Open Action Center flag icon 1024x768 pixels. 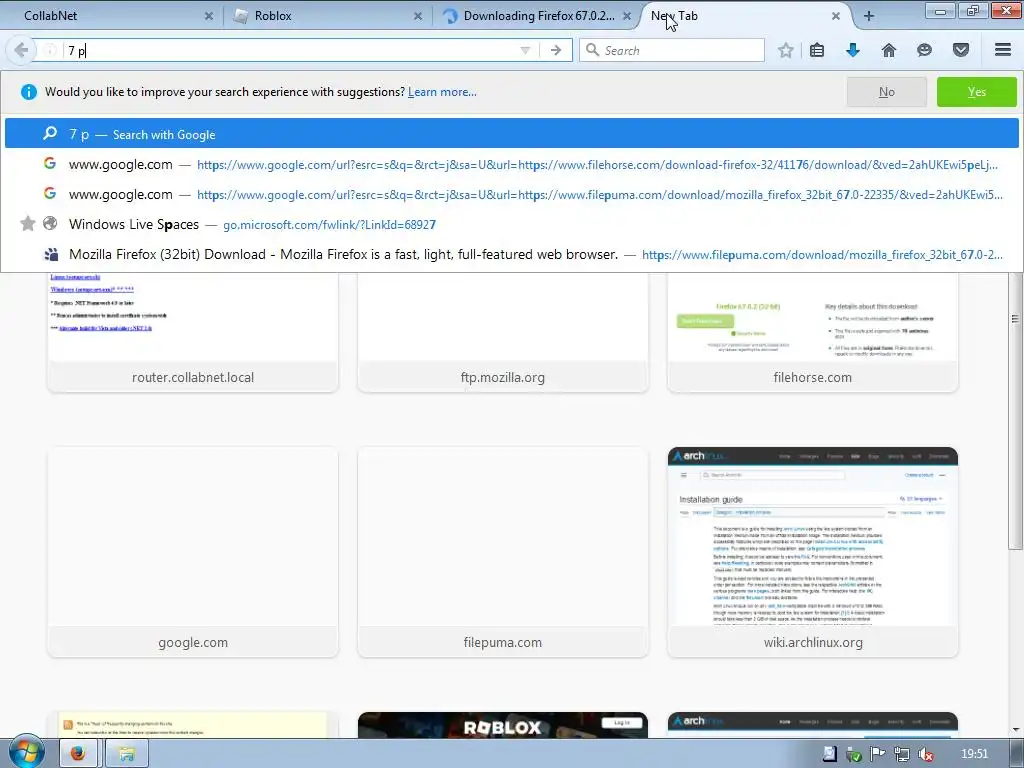(x=878, y=754)
